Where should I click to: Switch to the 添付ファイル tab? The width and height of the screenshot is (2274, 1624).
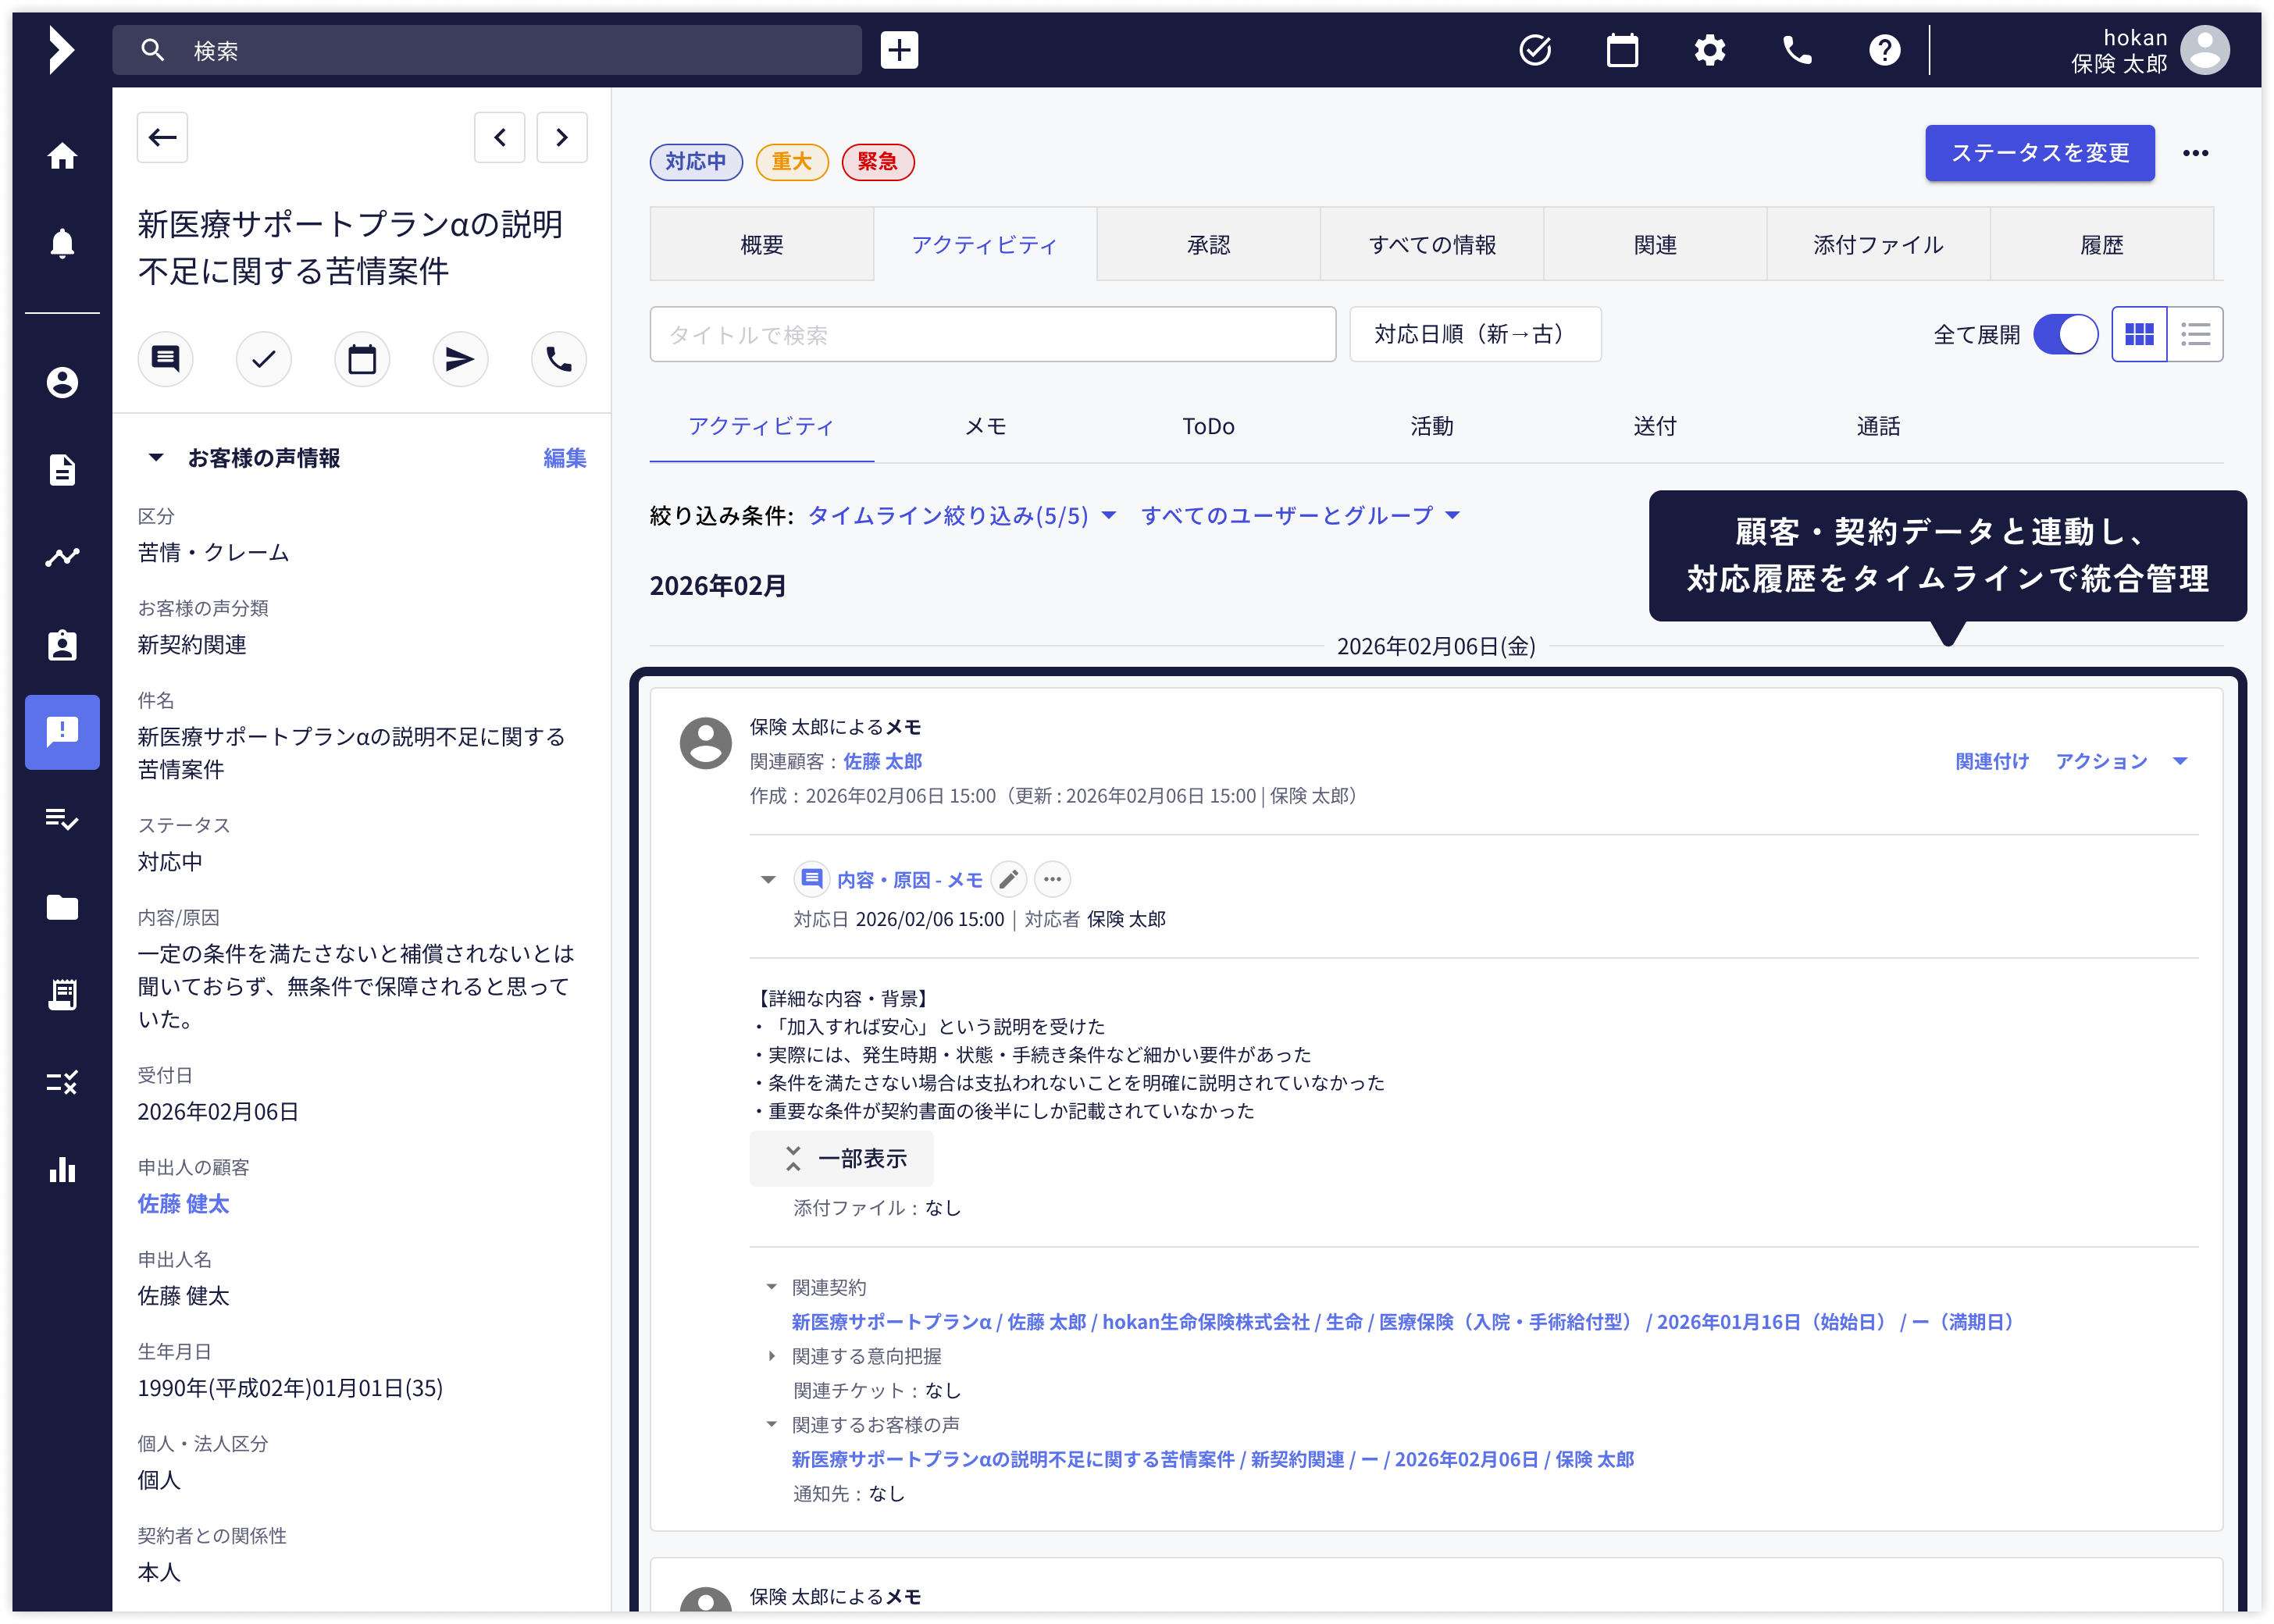(1877, 245)
